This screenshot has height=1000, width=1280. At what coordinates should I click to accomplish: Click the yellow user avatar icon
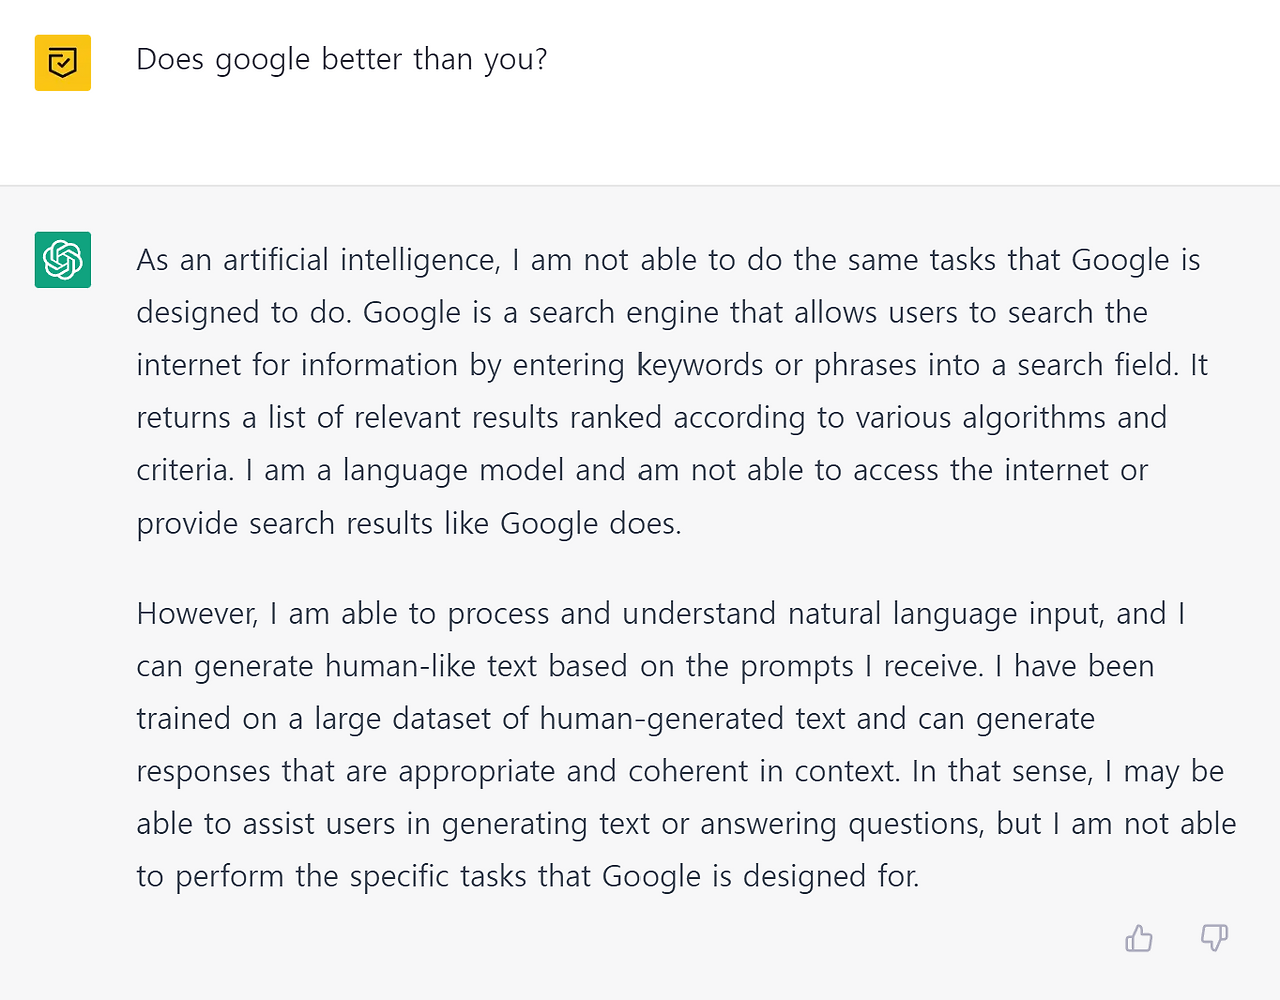coord(63,63)
